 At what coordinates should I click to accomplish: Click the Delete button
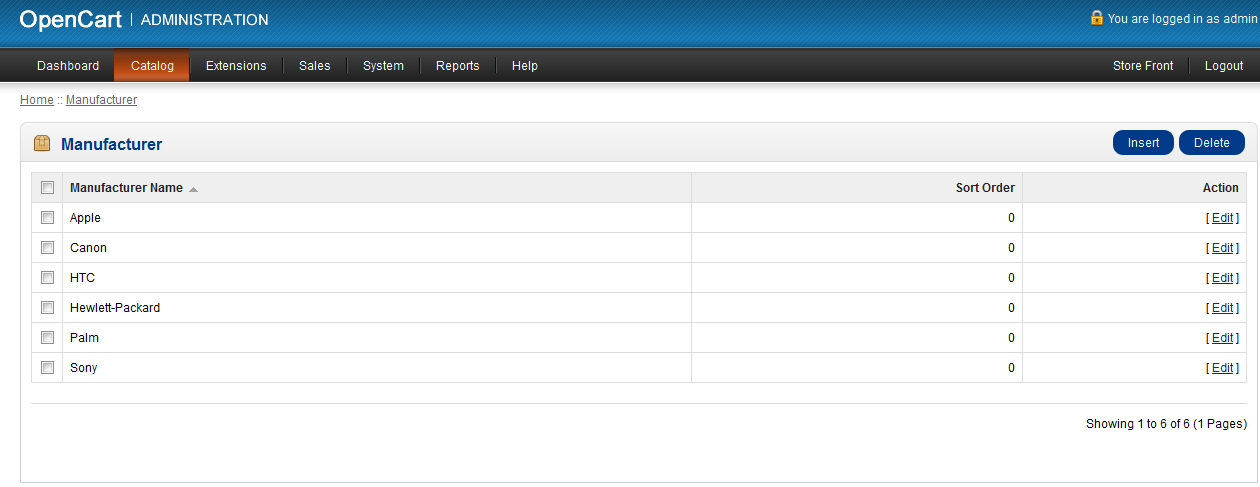point(1212,143)
